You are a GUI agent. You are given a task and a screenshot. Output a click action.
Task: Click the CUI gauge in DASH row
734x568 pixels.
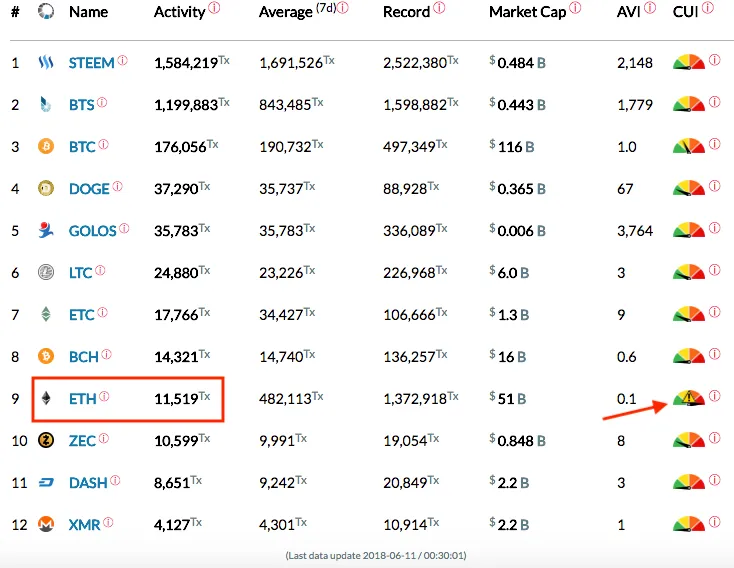click(689, 482)
